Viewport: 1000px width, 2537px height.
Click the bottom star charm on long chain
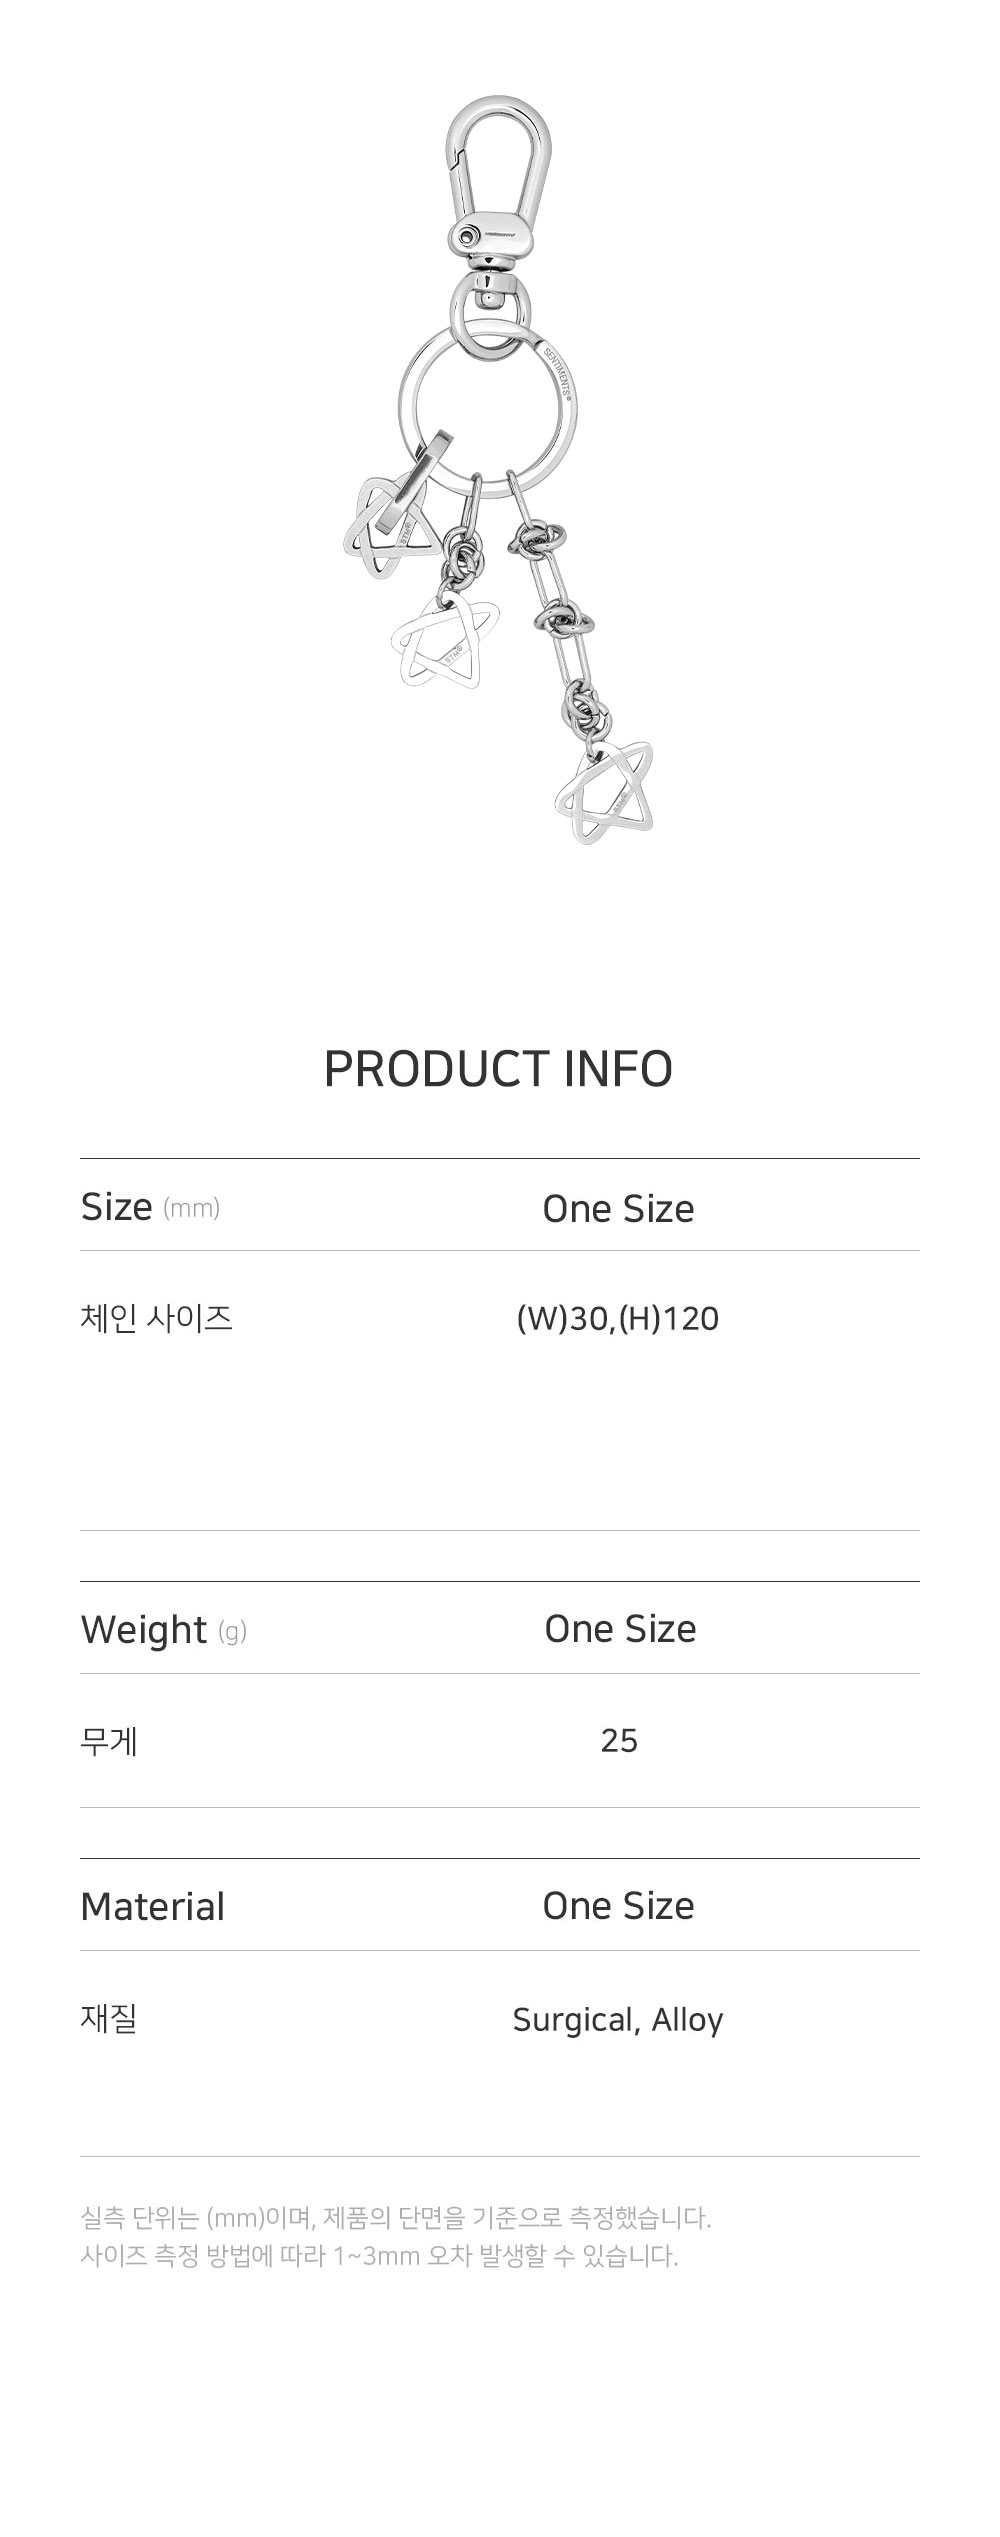[604, 792]
